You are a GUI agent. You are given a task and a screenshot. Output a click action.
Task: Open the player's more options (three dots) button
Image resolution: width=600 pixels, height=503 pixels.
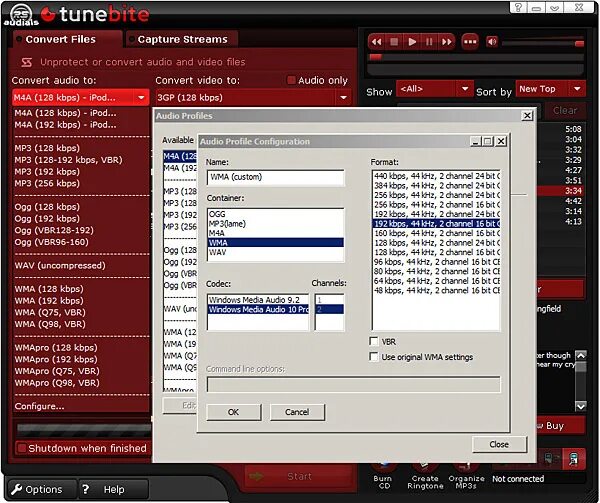[470, 42]
